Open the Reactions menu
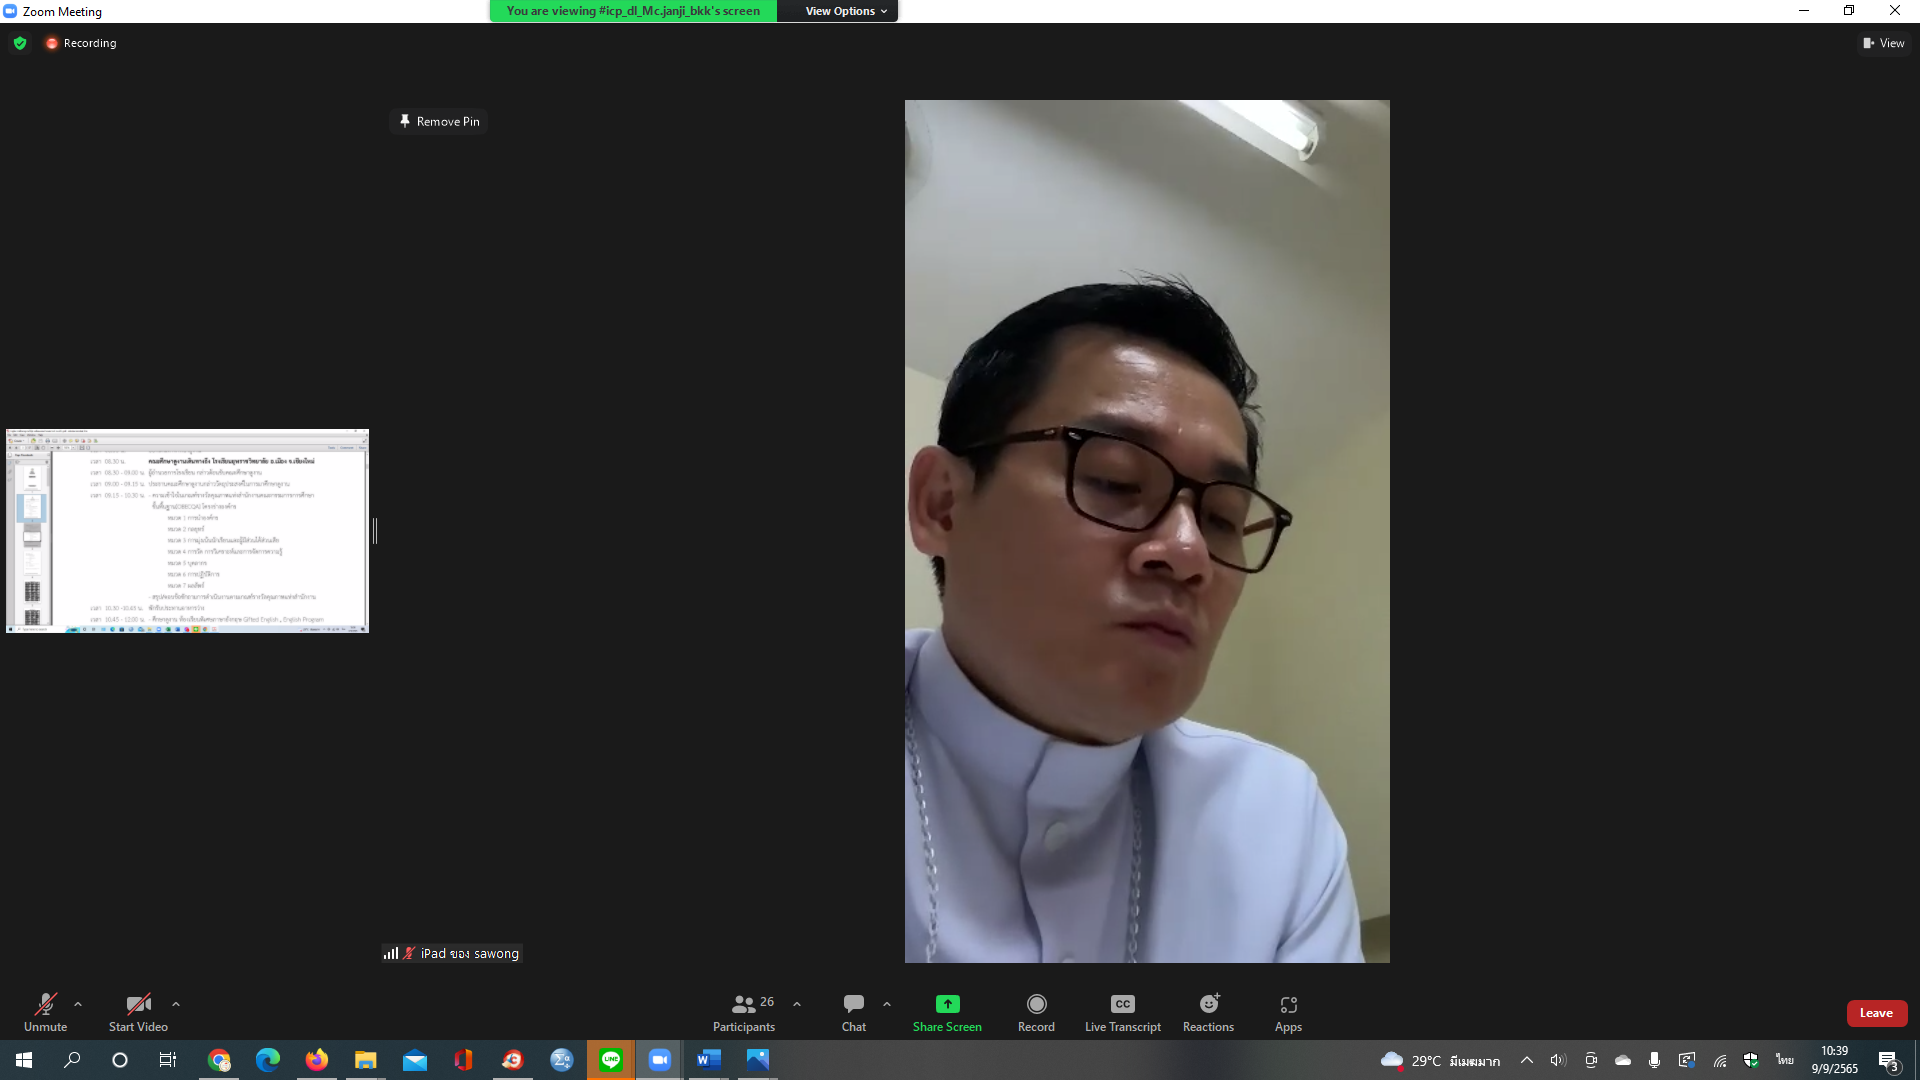The height and width of the screenshot is (1080, 1920). pos(1208,1012)
